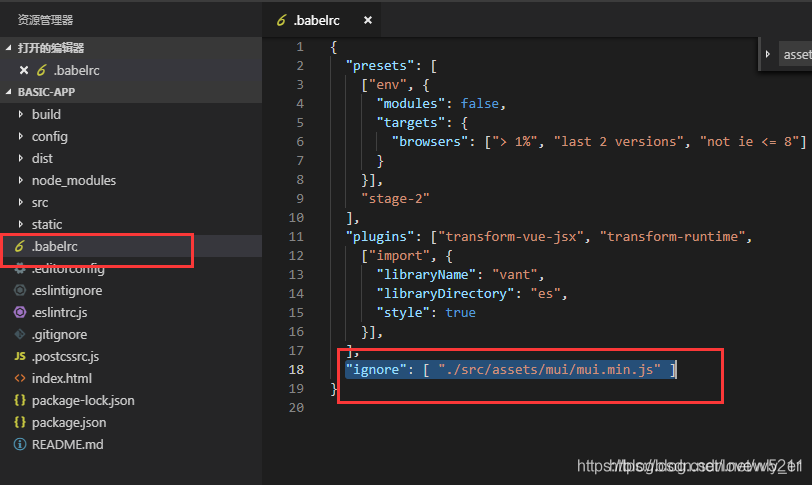Click the "libraryName" key on line 13
Screen dimensions: 812x485
(426, 274)
